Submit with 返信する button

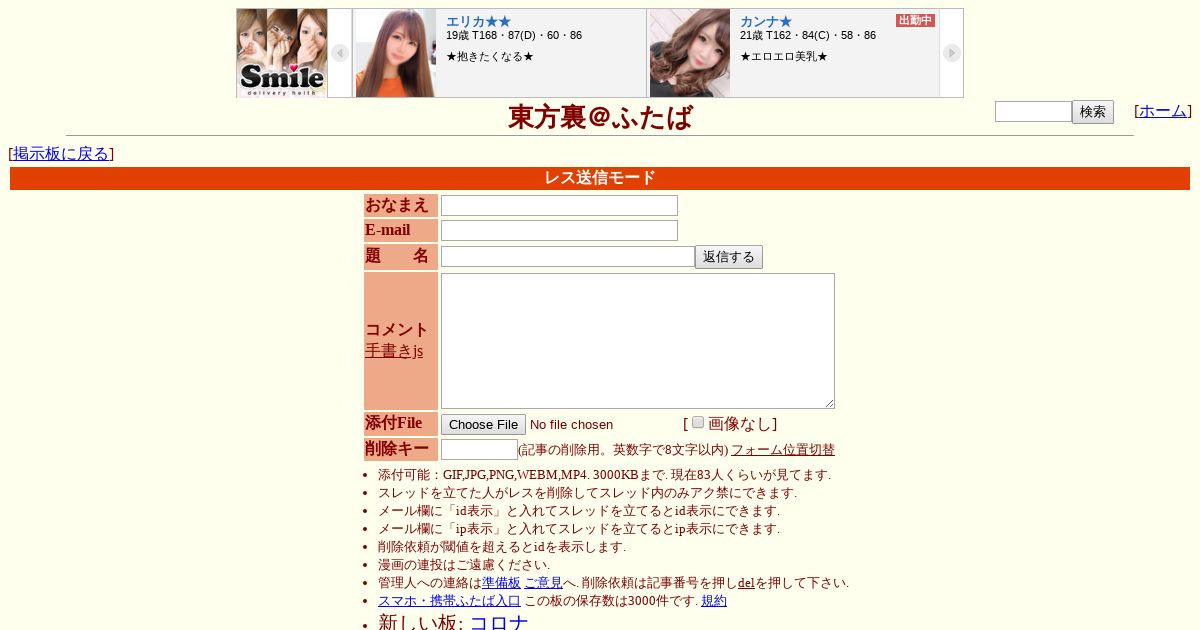tap(729, 257)
